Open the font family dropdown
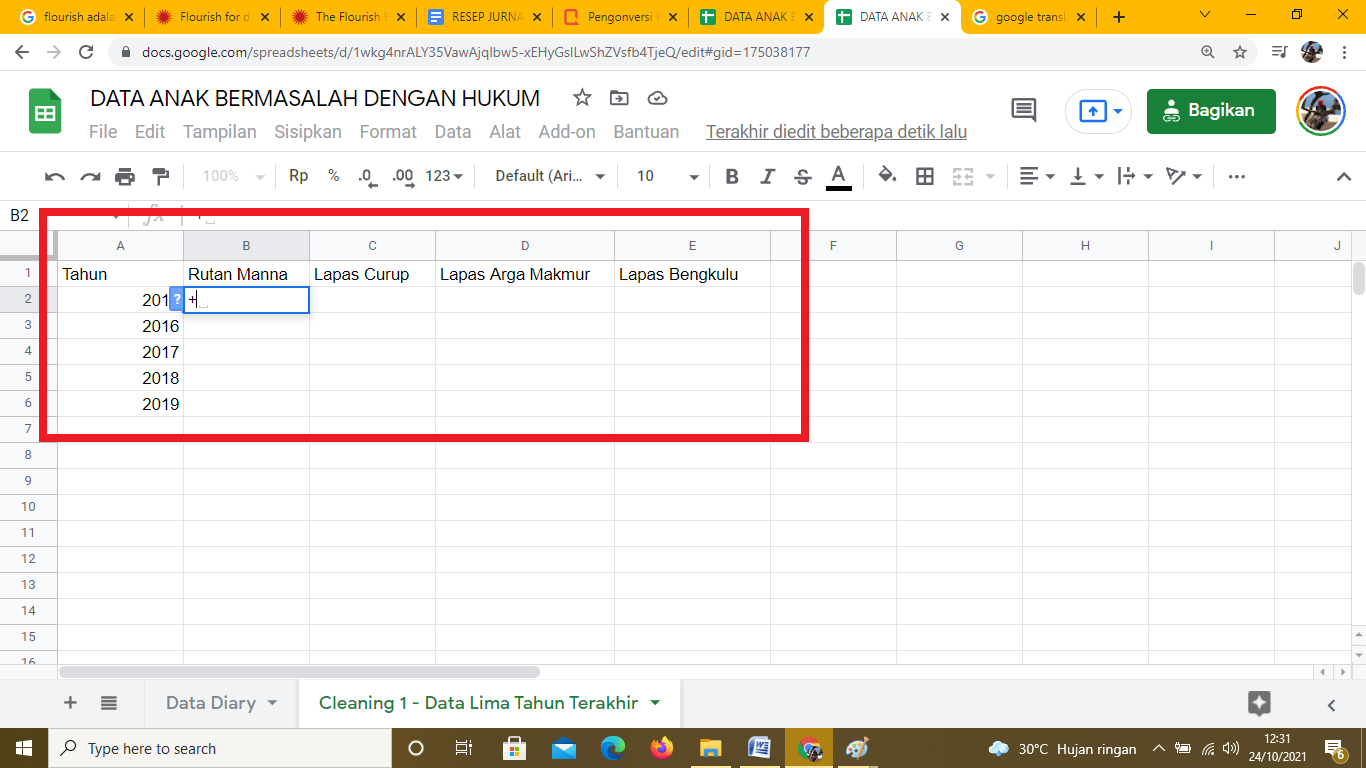 point(550,177)
